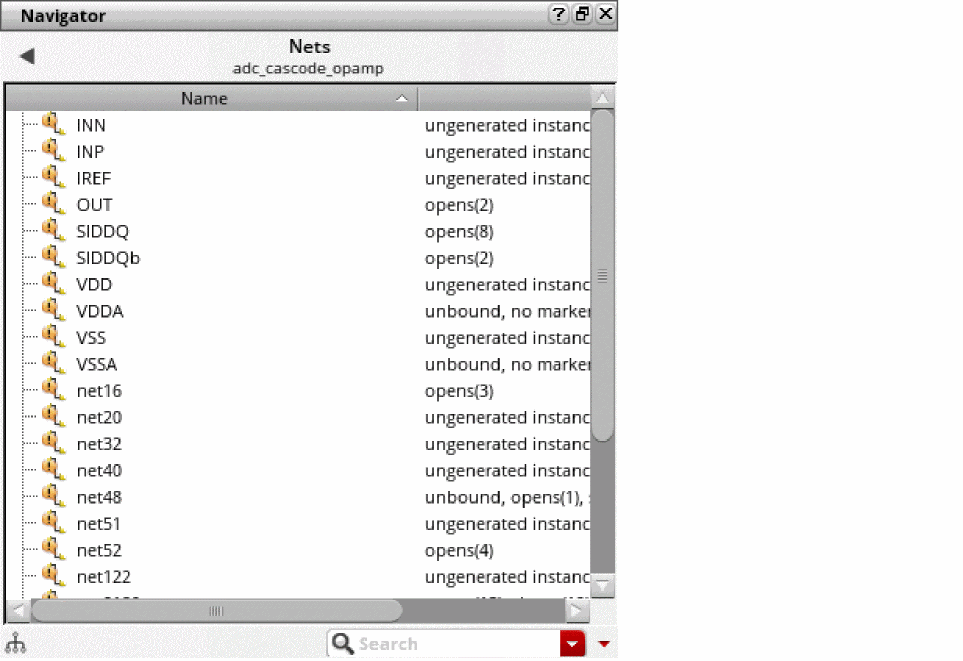This screenshot has width=963, height=661.
Task: Click the net20 net icon
Action: [53, 416]
